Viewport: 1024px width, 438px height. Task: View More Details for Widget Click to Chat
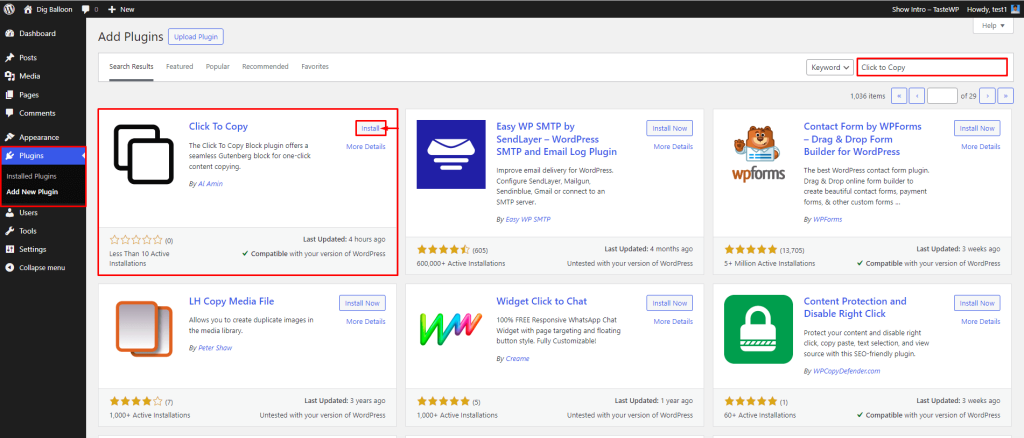click(673, 321)
